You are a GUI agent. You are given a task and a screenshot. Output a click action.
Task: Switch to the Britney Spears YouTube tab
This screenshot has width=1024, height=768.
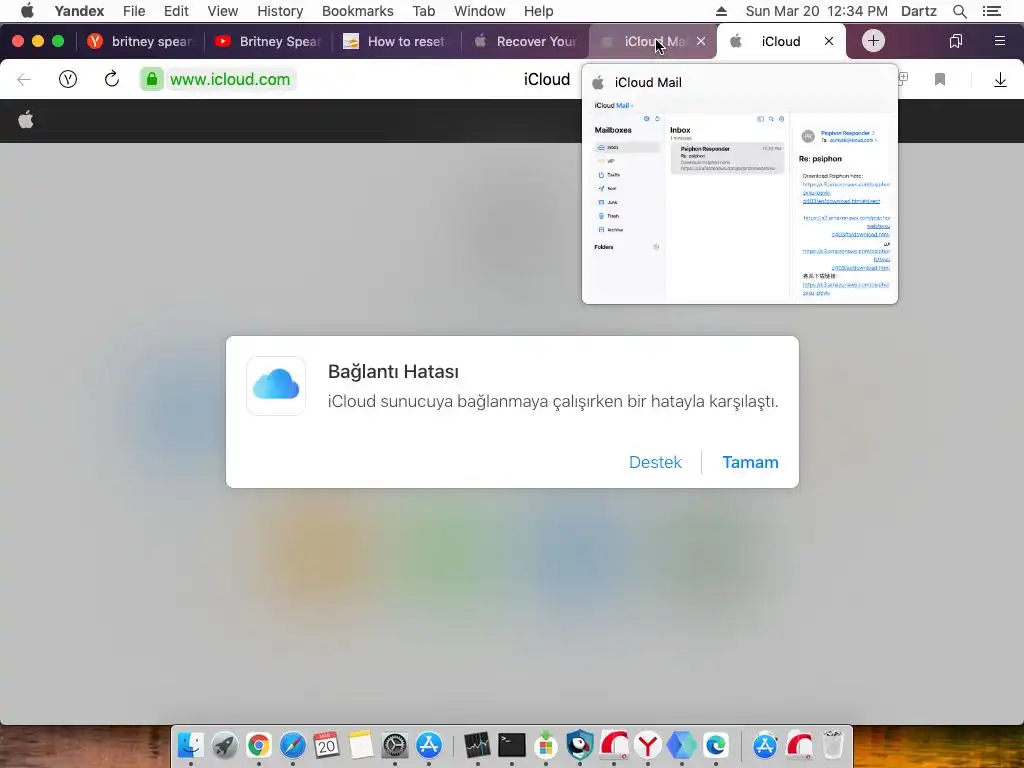click(x=268, y=41)
